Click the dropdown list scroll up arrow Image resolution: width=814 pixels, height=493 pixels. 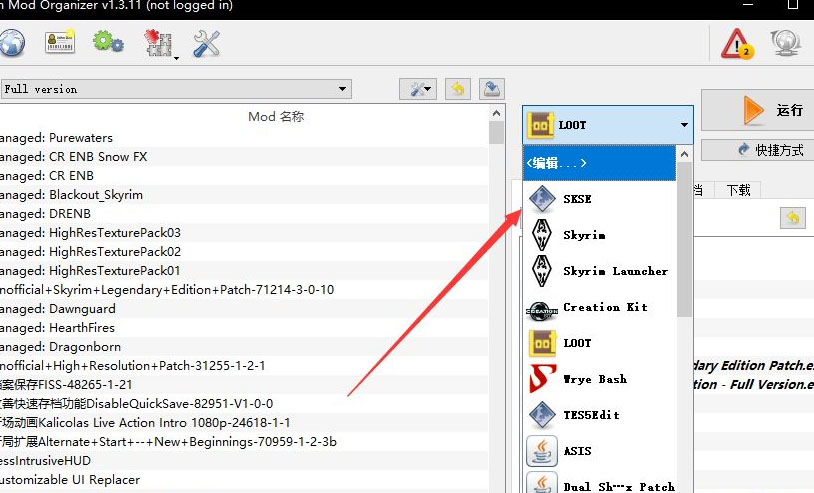click(x=684, y=154)
